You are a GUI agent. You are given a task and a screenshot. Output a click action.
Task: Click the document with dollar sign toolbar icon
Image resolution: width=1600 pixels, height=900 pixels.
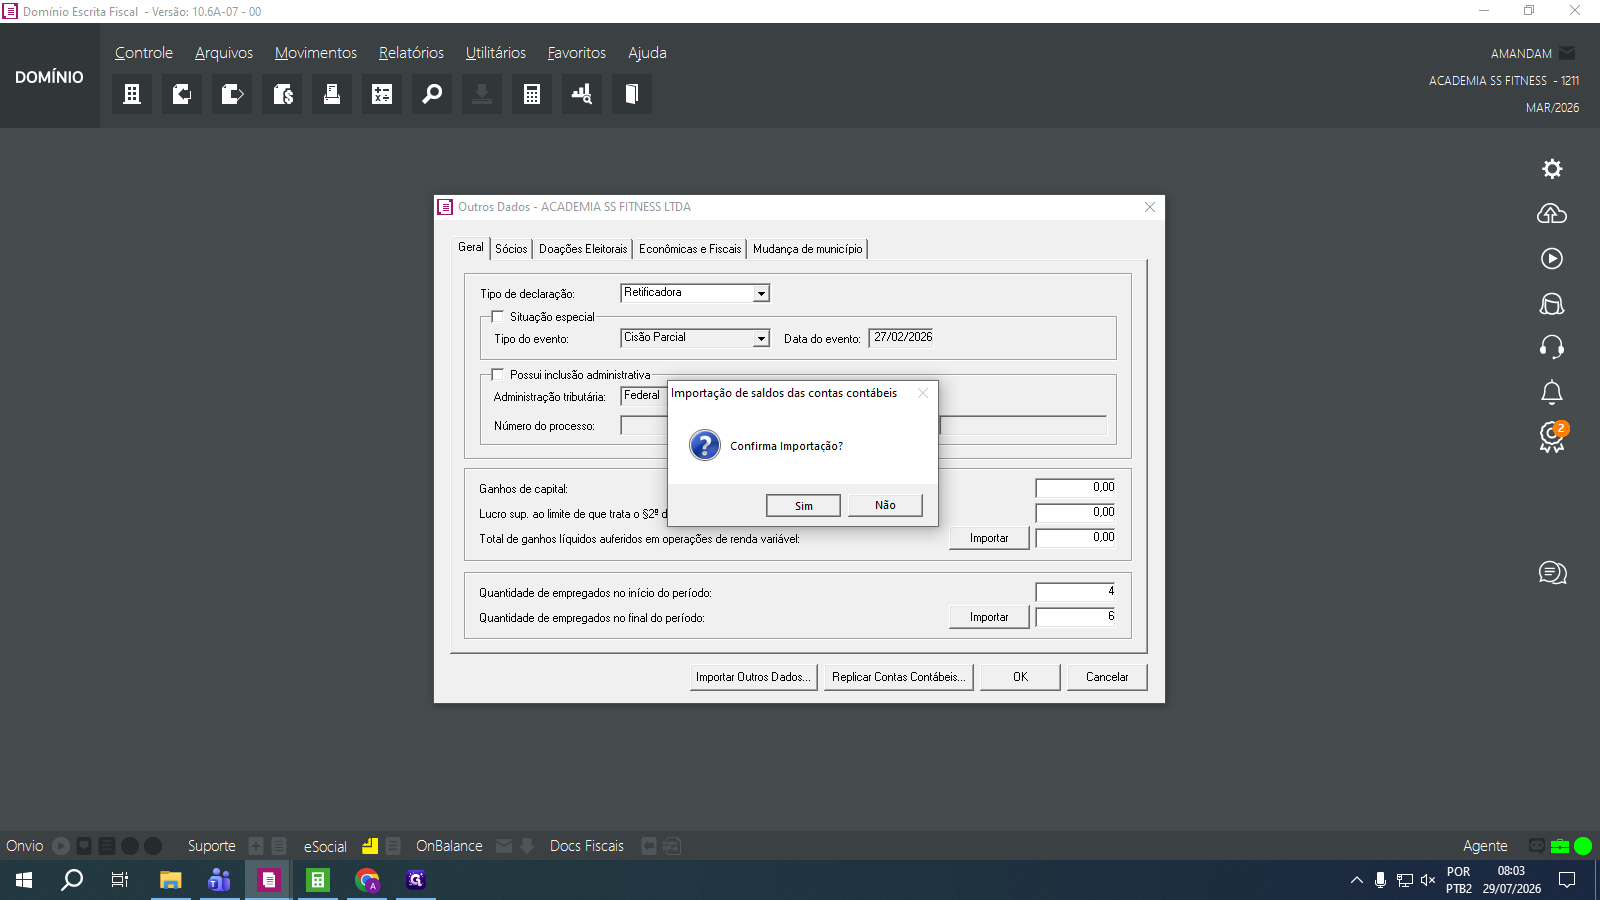tap(282, 94)
